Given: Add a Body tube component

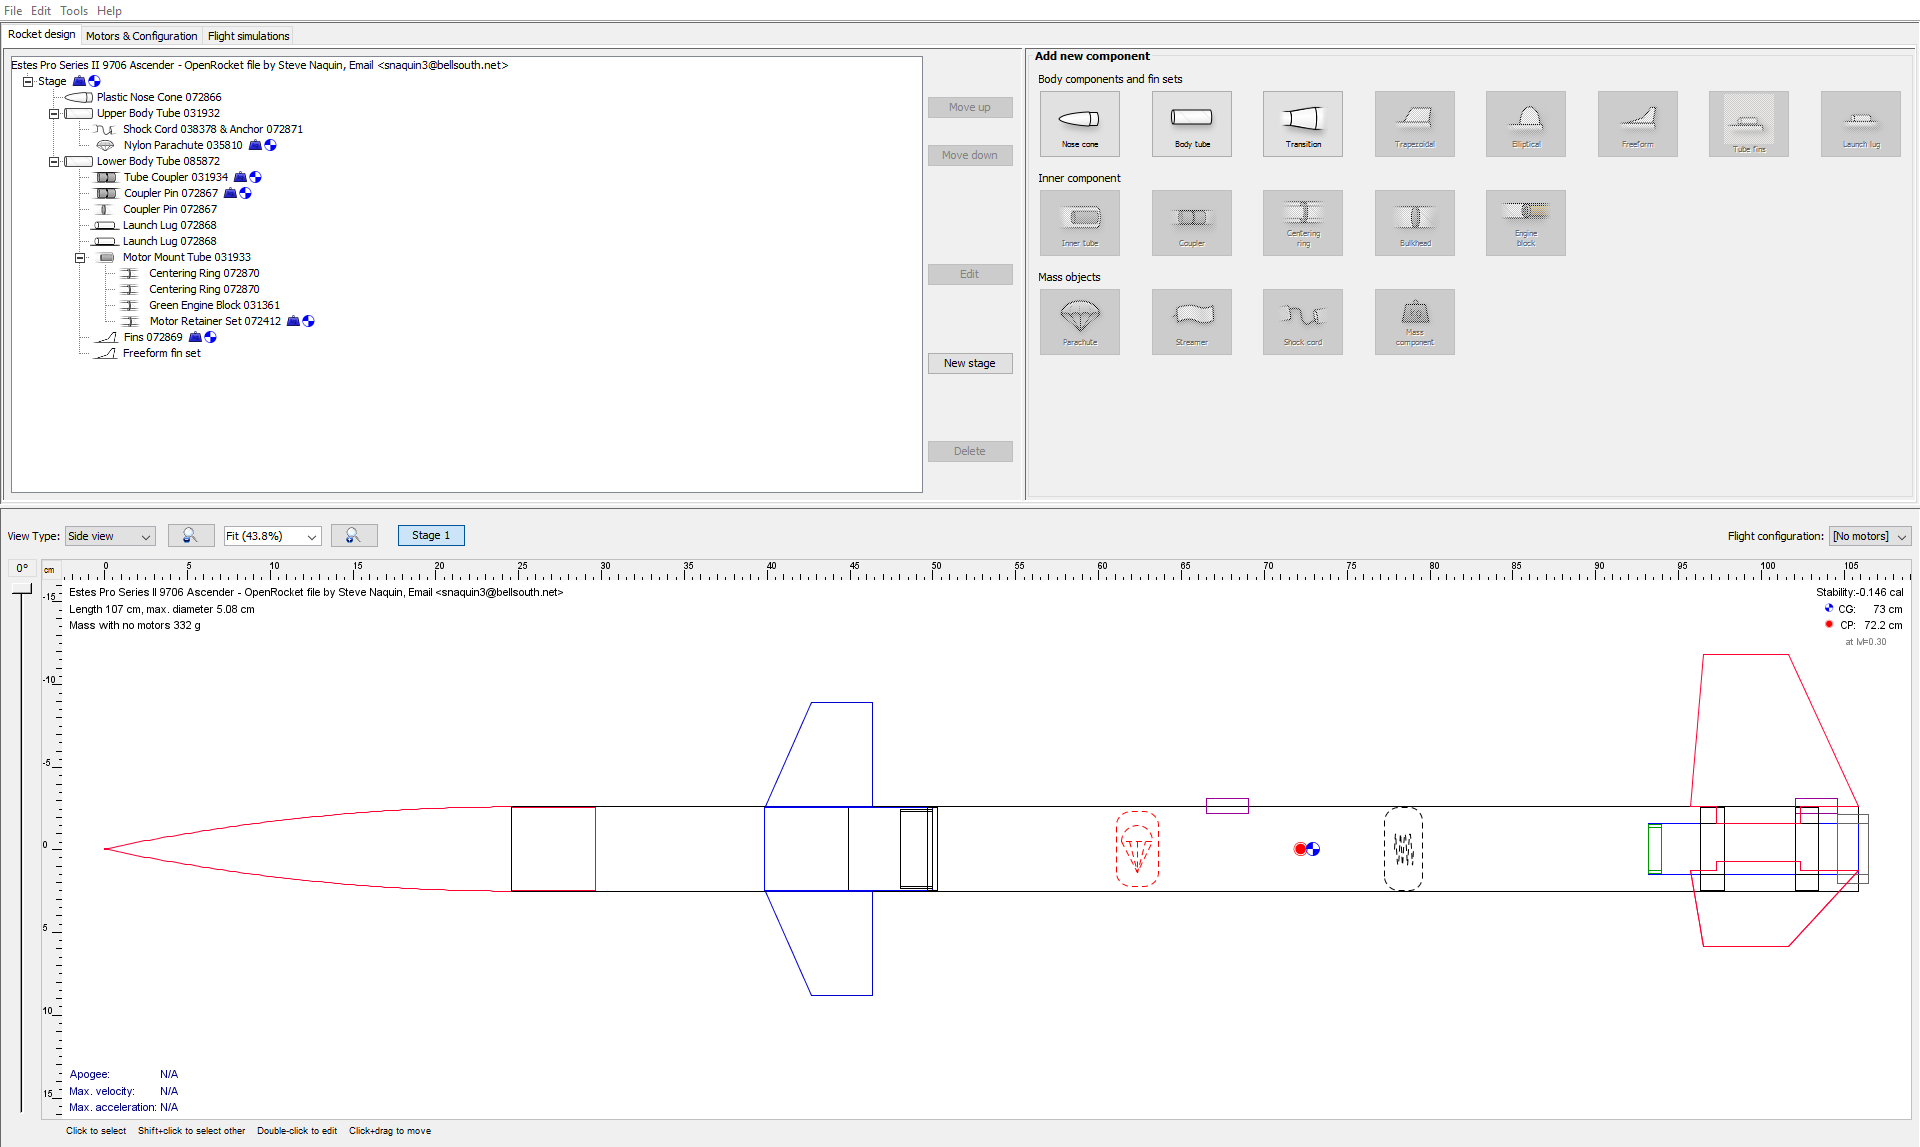Looking at the screenshot, I should tap(1191, 123).
